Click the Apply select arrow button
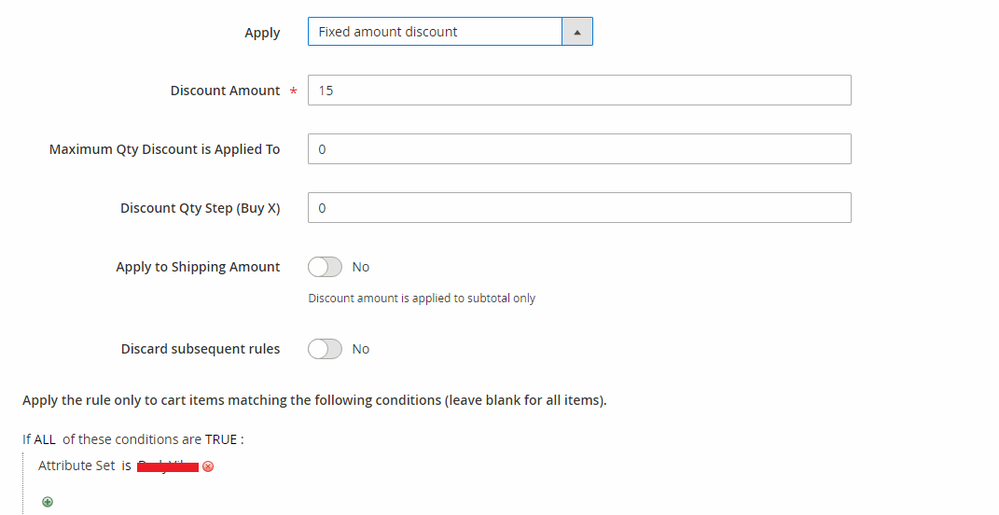 577,32
